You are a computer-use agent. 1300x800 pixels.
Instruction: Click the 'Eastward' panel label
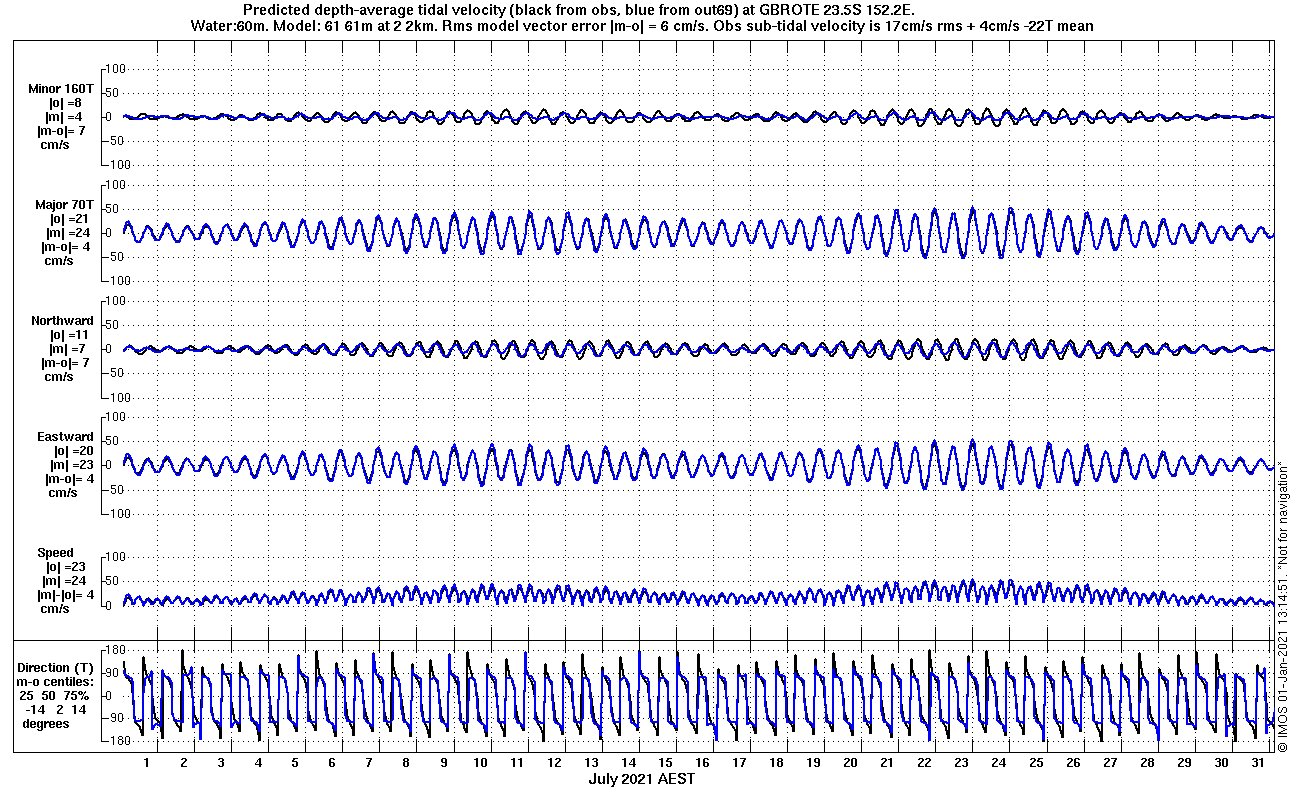click(x=65, y=437)
